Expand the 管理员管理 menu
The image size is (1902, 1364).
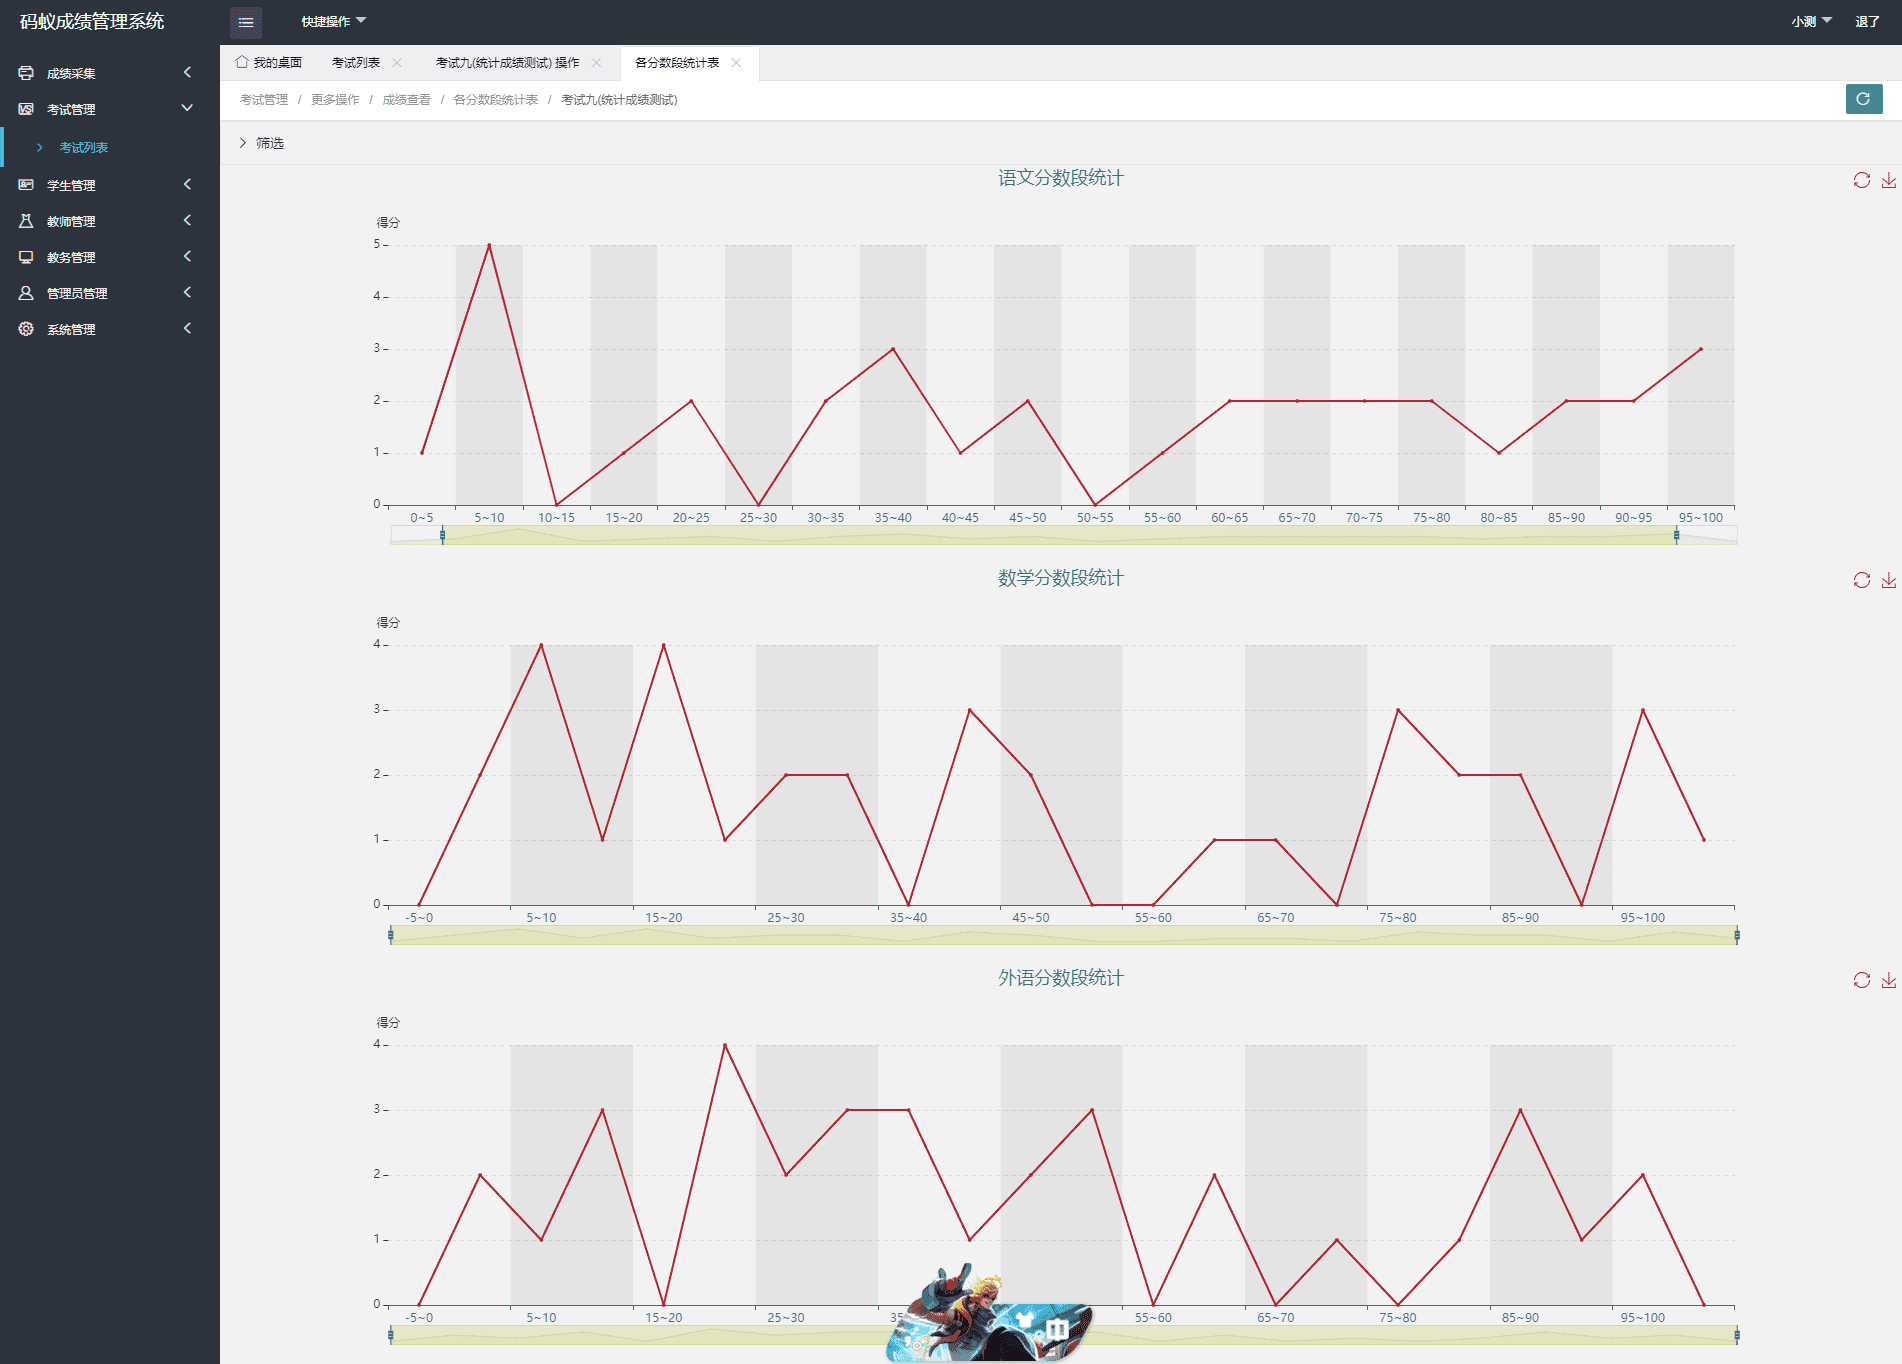187,292
